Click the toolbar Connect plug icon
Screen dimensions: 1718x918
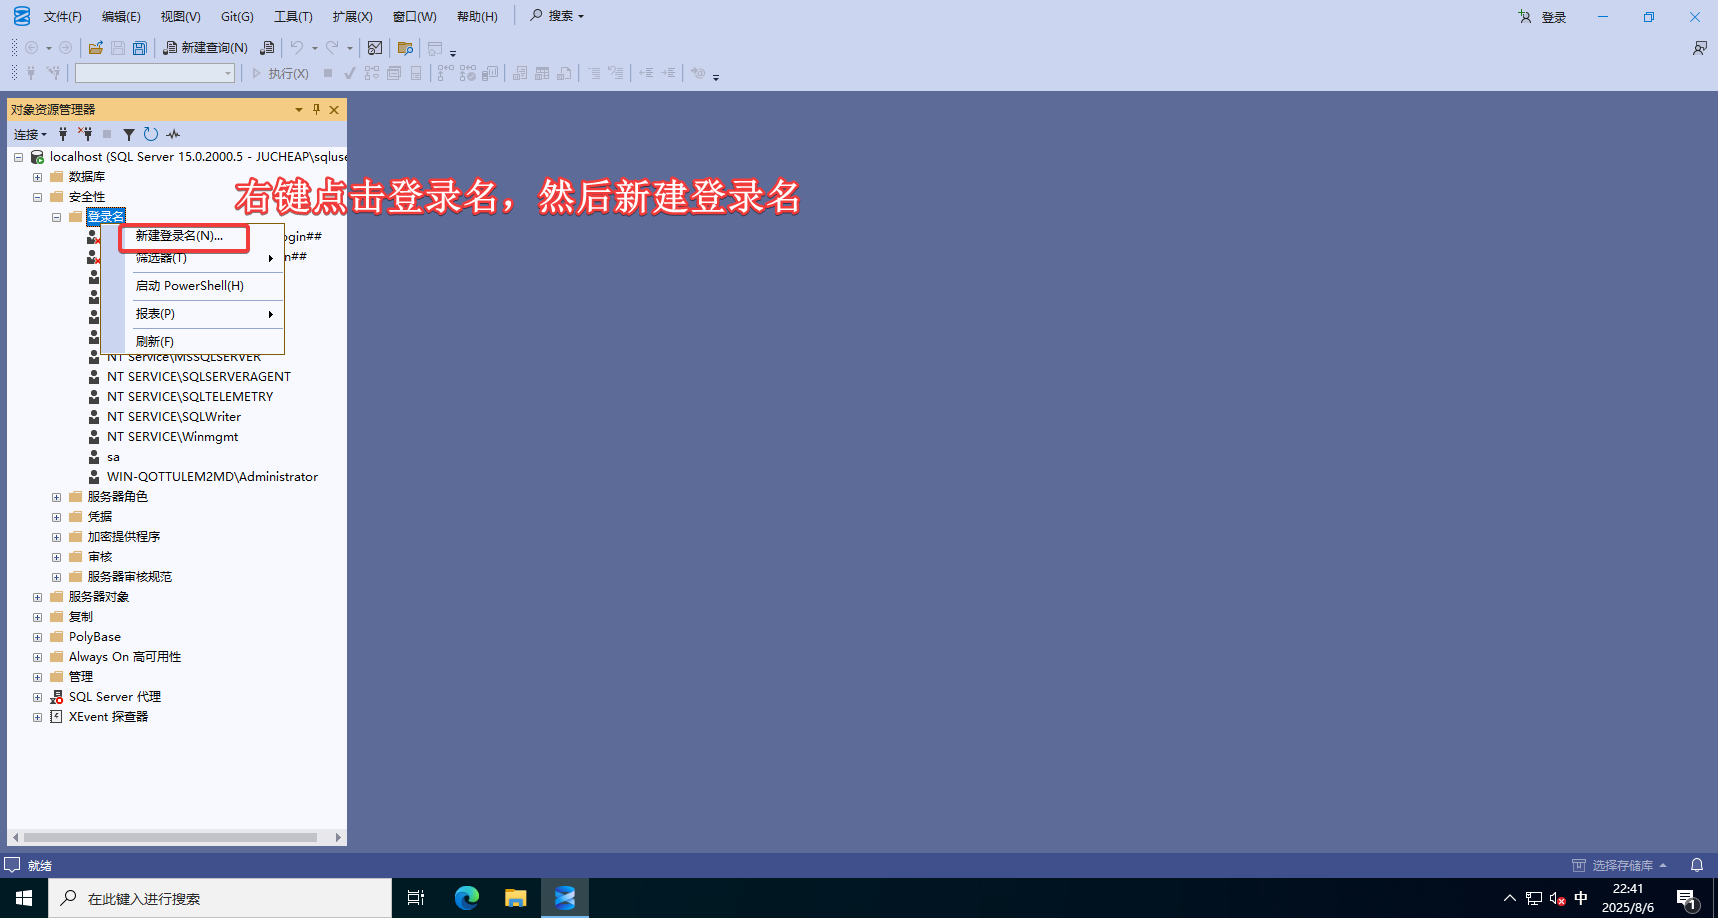point(31,73)
